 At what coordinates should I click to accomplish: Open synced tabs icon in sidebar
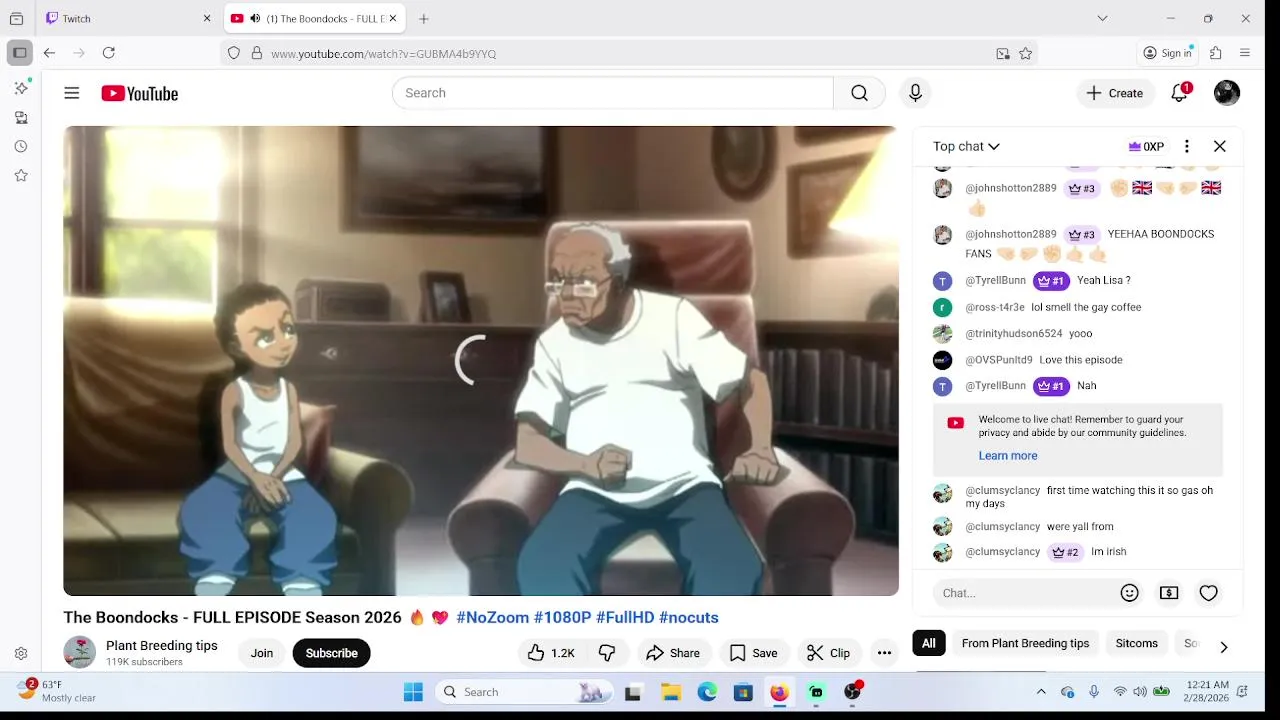pyautogui.click(x=21, y=117)
